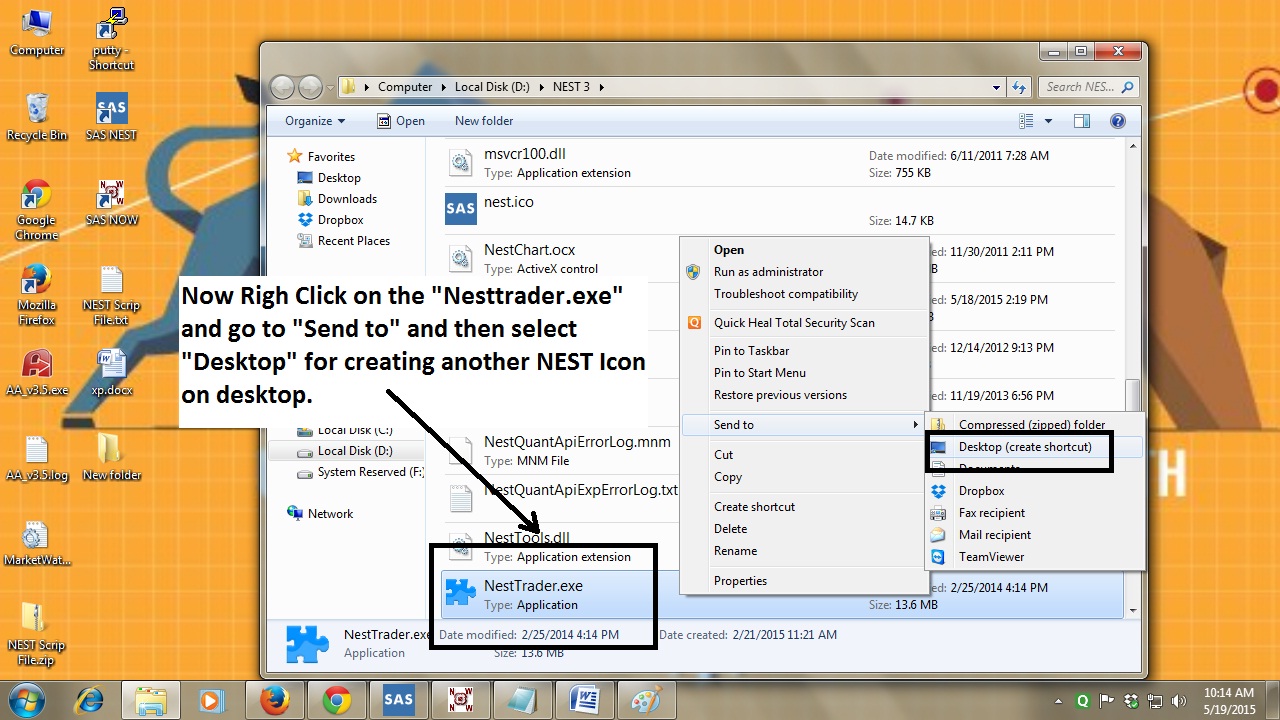Select Google Chrome desktop icon
Screen dimensions: 1280x720
[37, 210]
